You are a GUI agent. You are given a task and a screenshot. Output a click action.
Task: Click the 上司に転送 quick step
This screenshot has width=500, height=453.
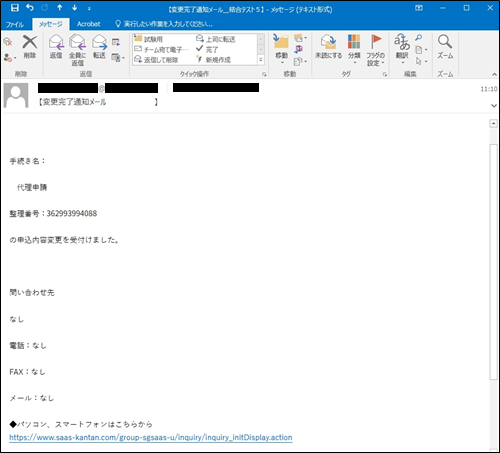(x=216, y=39)
